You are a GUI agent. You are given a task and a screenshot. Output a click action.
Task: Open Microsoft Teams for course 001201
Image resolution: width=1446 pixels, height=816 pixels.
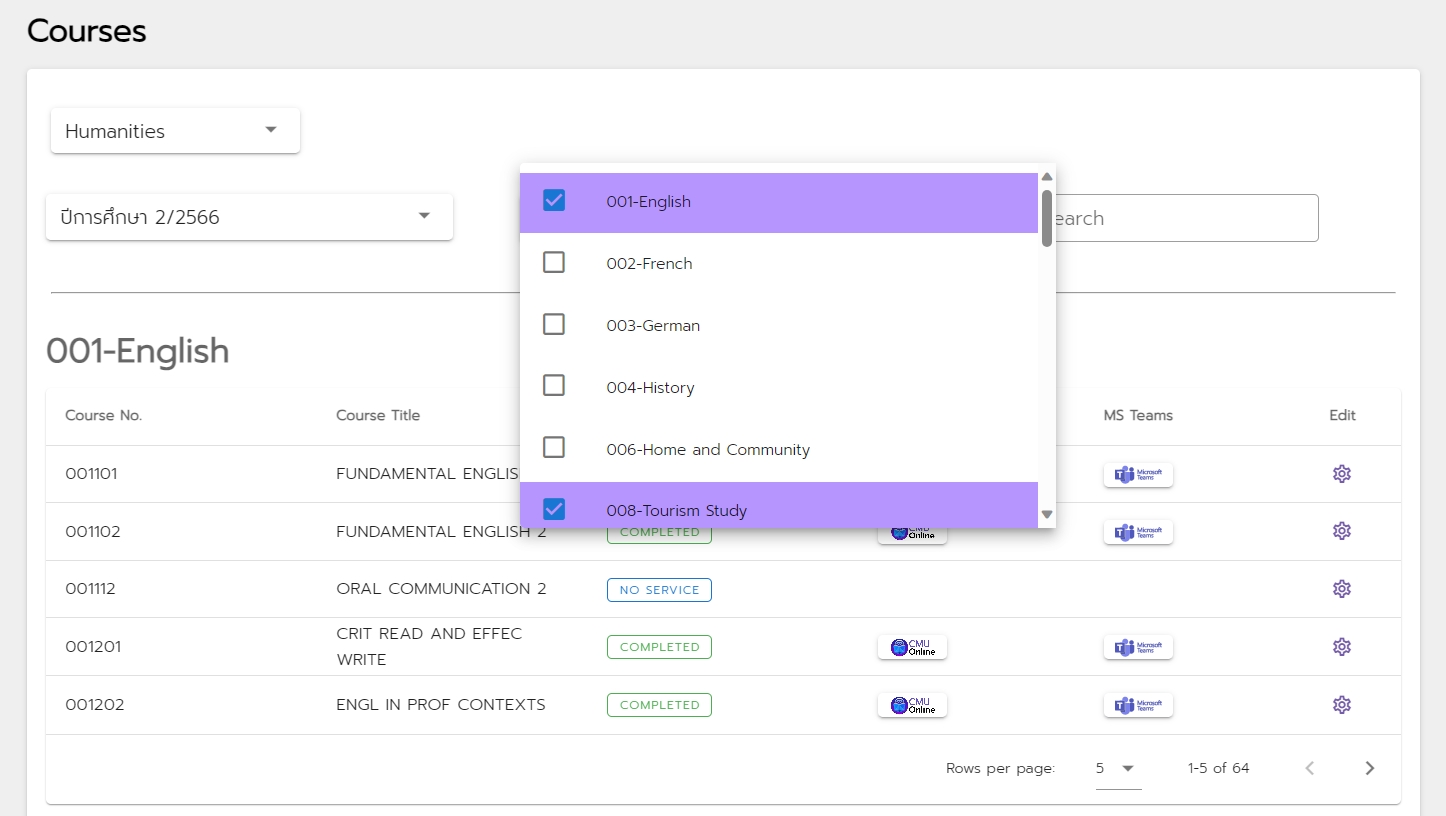[x=1138, y=647]
